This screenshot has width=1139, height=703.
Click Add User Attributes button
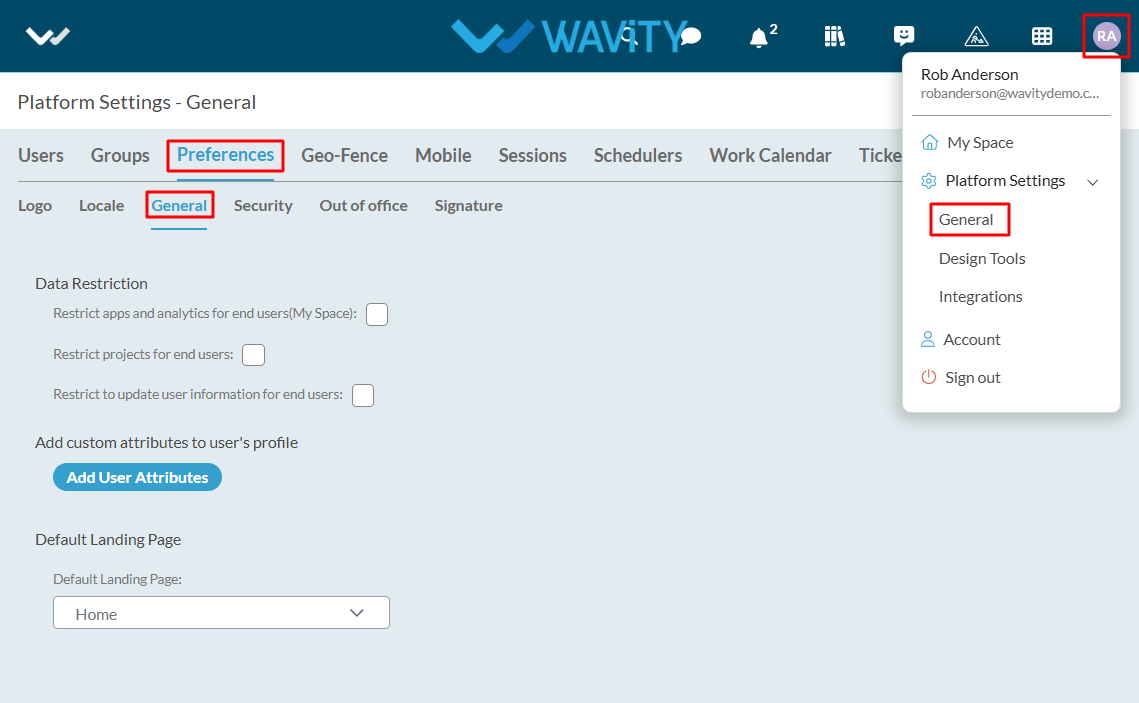click(x=137, y=477)
